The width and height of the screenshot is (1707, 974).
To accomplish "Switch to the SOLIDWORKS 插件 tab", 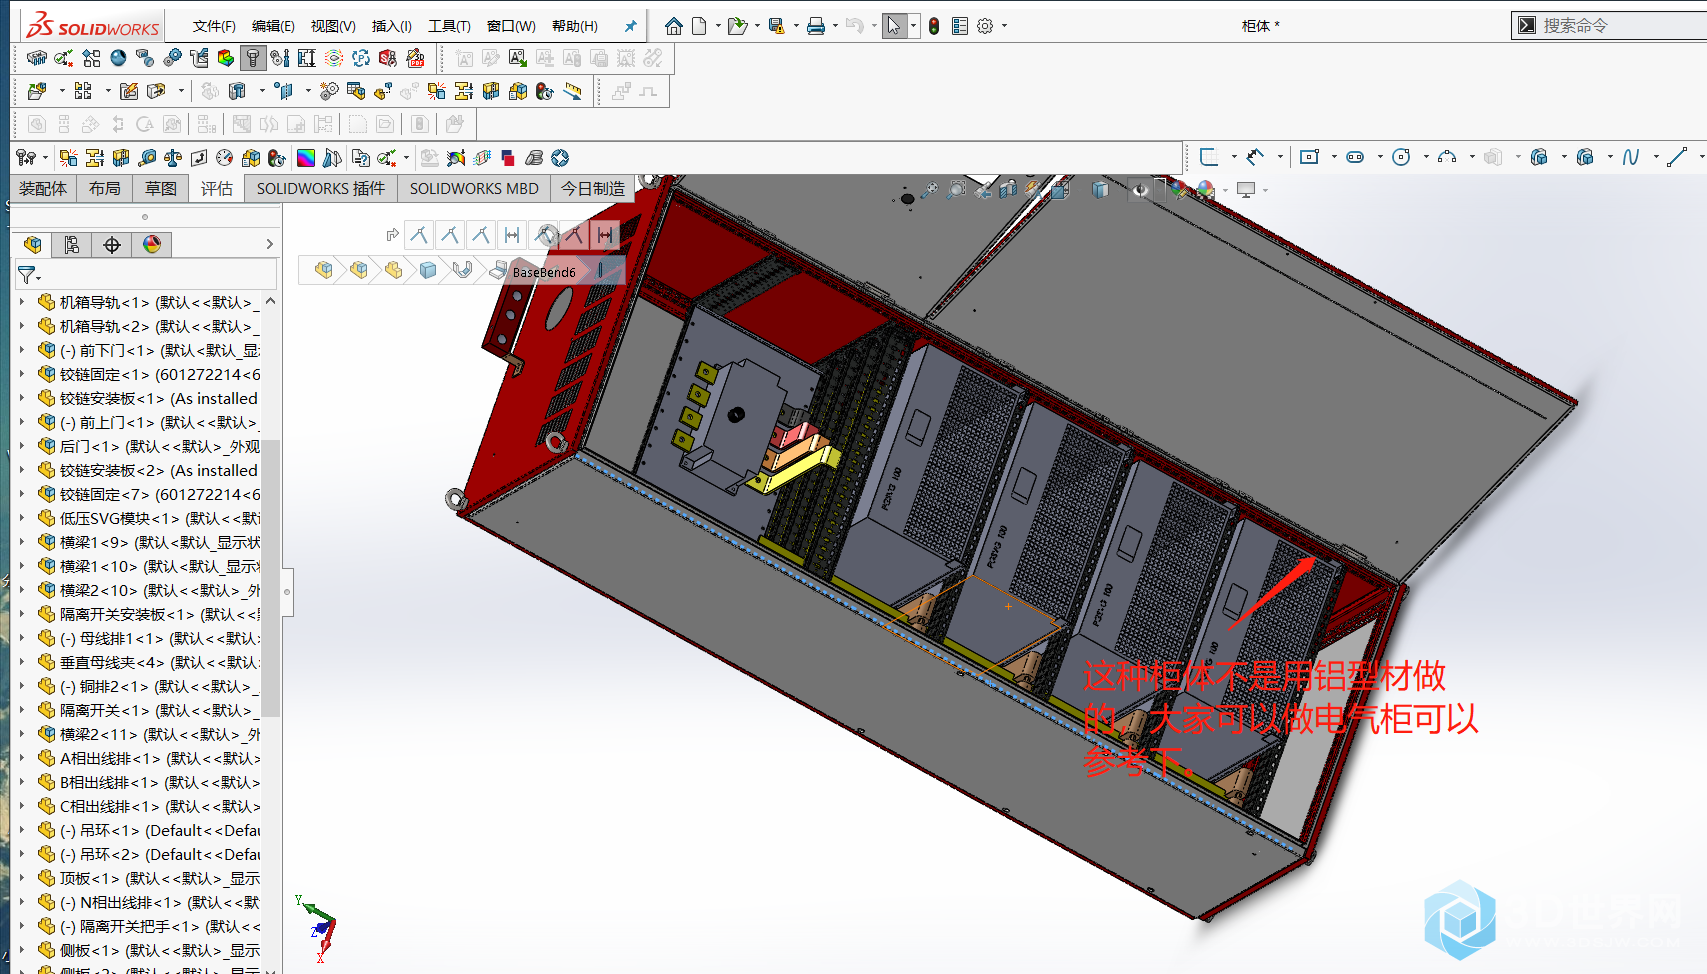I will pyautogui.click(x=320, y=188).
